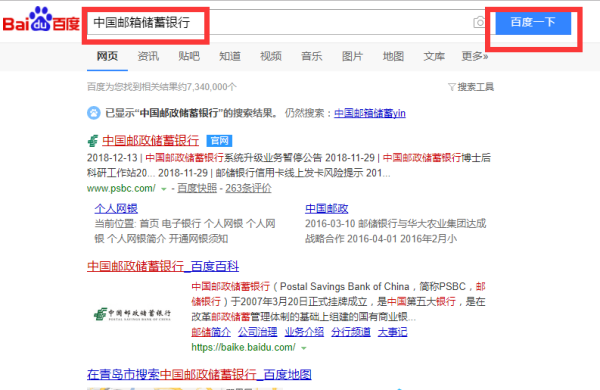Click the 百度一下 search button

click(533, 23)
